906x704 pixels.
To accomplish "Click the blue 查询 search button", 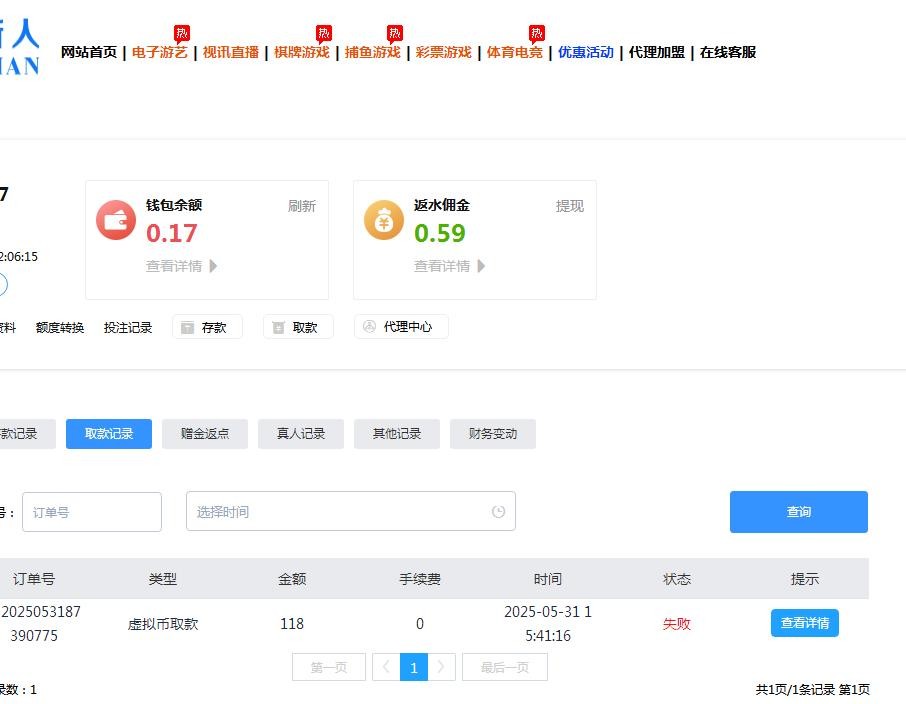I will tap(798, 512).
